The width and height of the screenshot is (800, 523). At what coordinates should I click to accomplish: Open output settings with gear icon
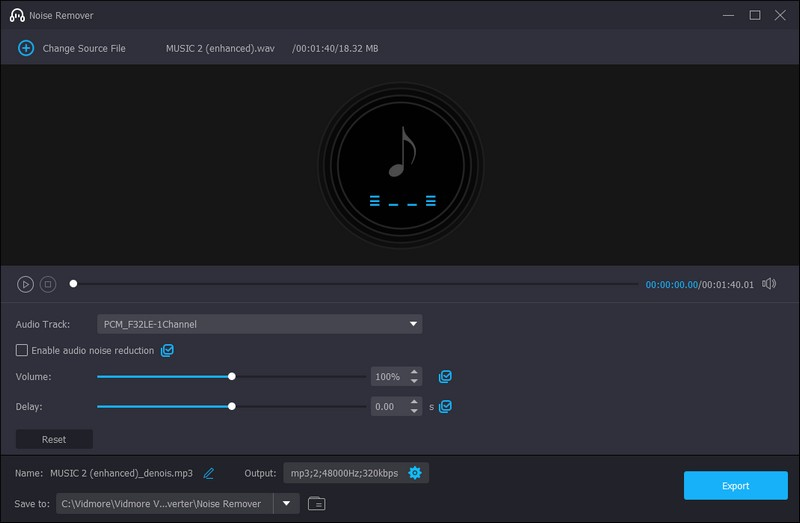point(415,473)
